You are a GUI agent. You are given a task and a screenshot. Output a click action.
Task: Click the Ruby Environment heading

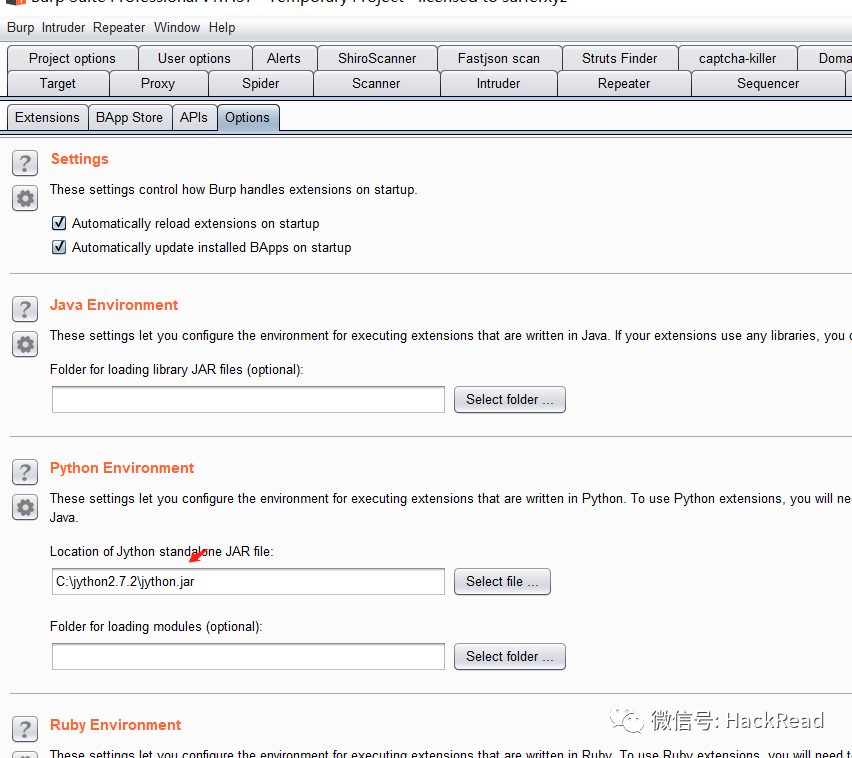[115, 725]
